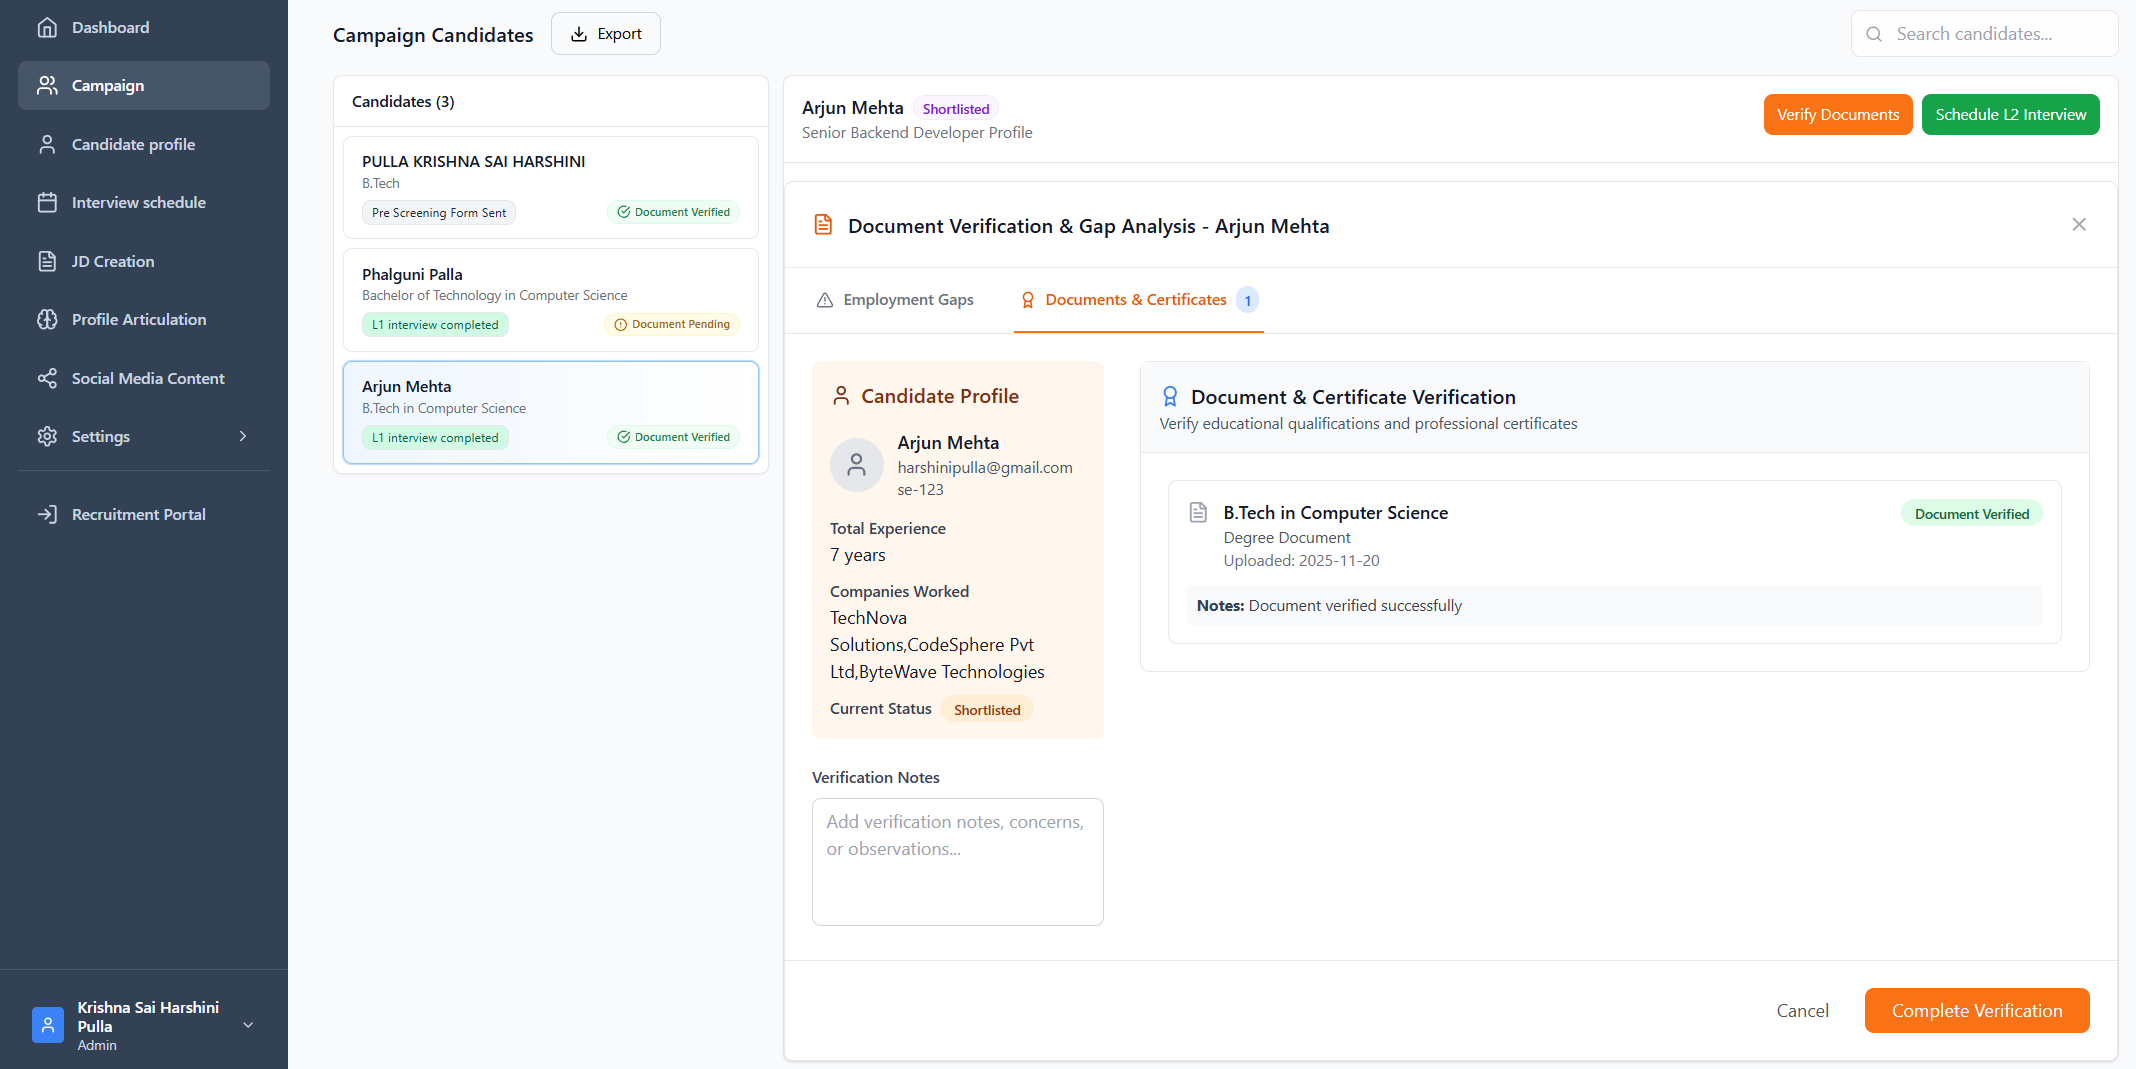Click Arjun's L1 interview completed badge
2136x1069 pixels.
(x=435, y=438)
